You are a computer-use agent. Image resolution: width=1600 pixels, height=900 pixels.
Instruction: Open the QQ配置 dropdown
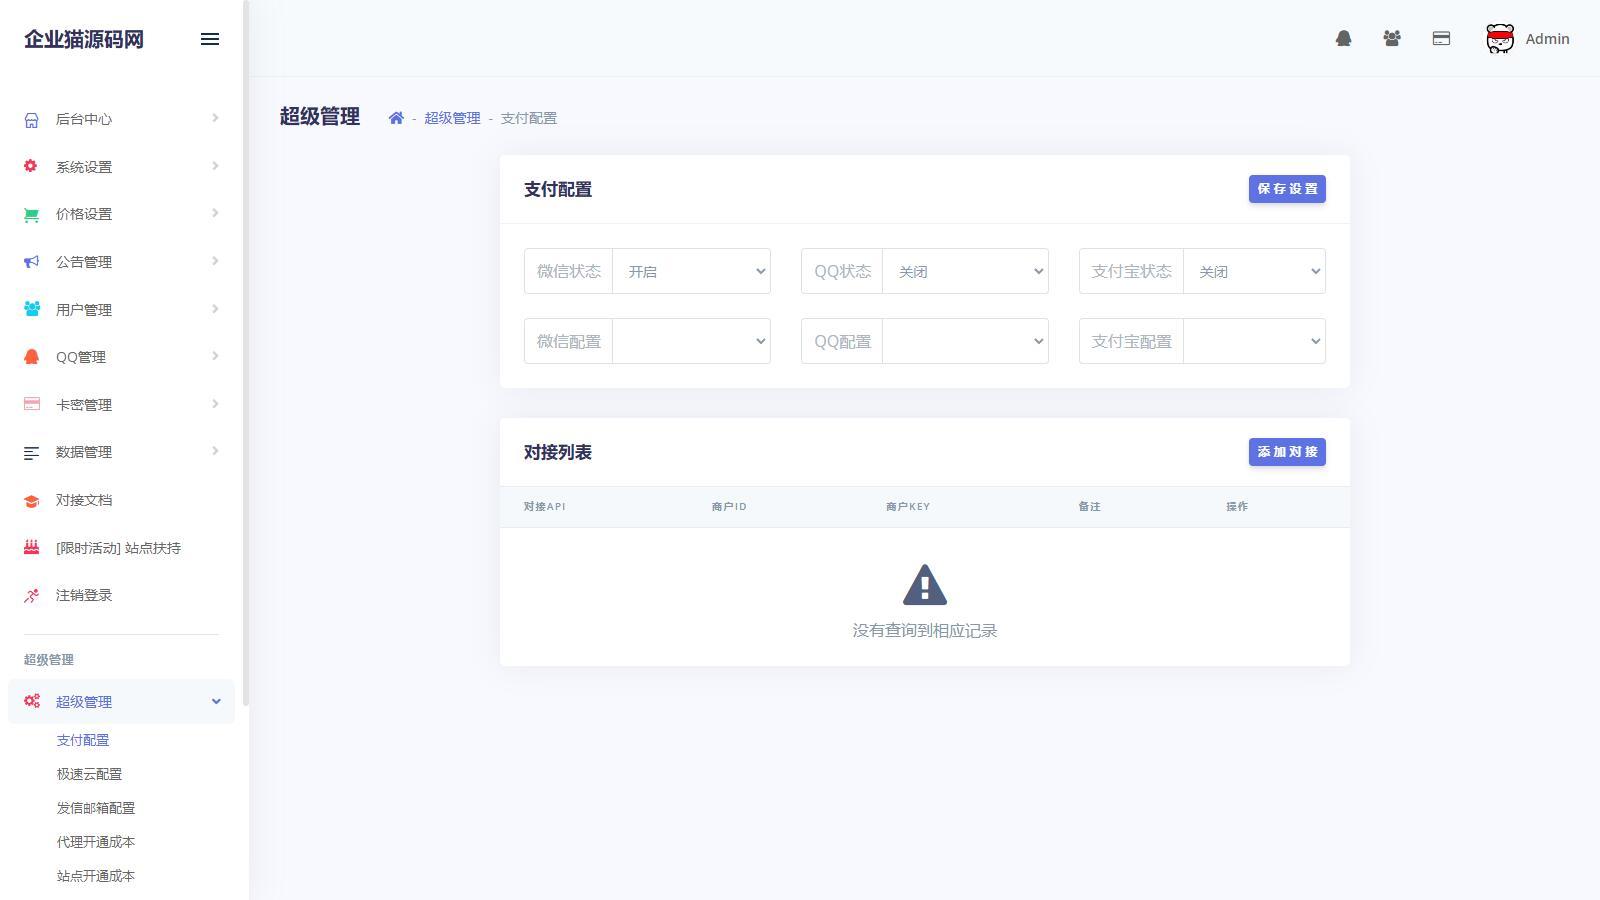[965, 341]
